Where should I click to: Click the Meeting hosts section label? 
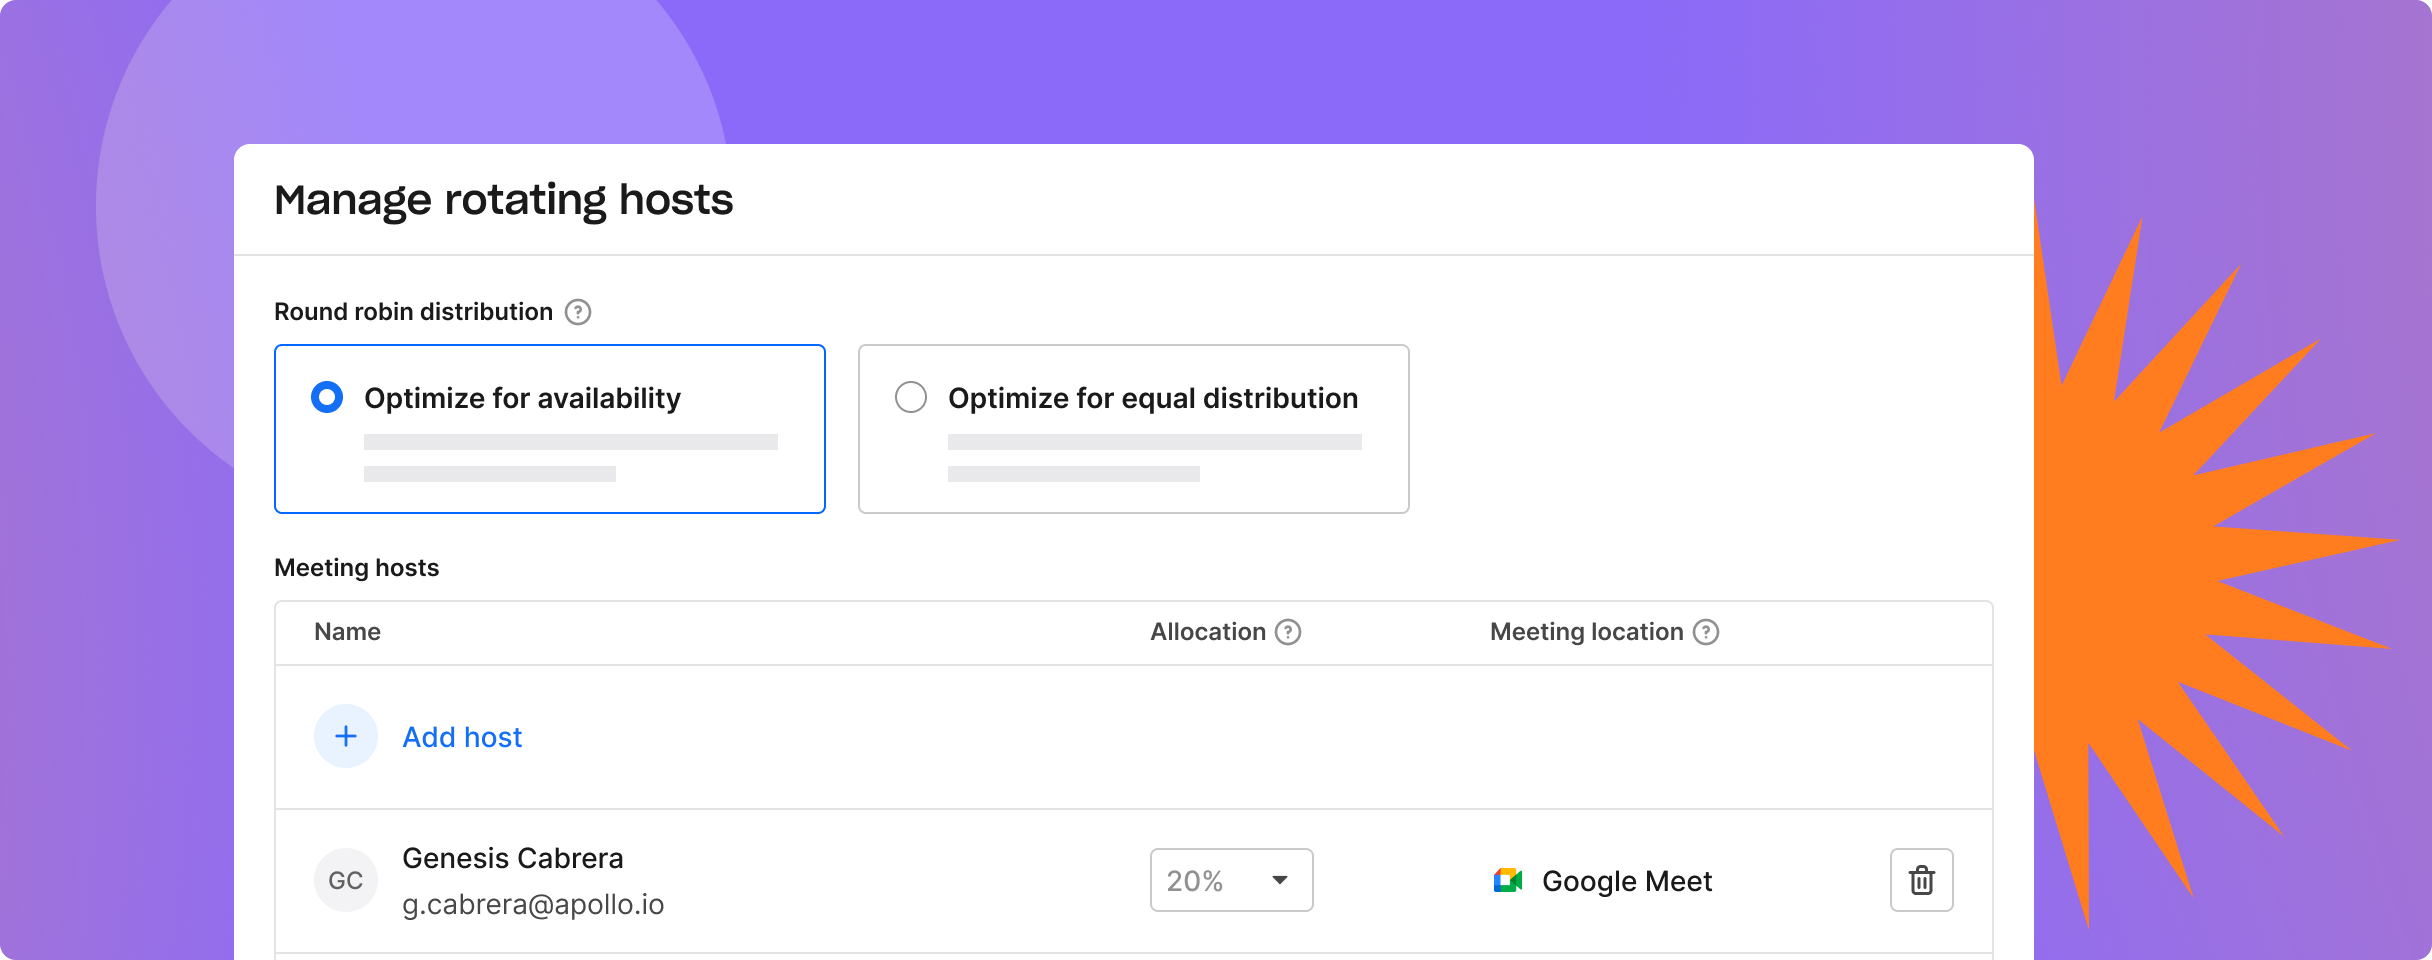(x=356, y=567)
